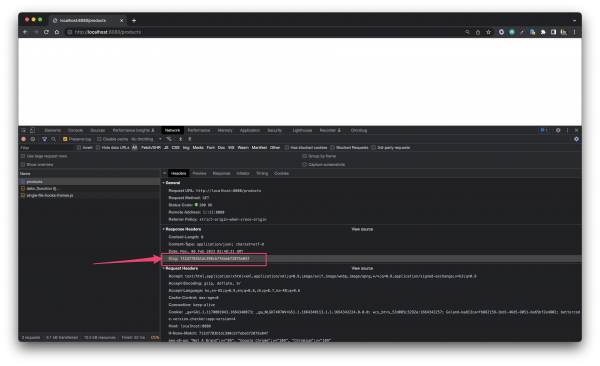
Task: Select single-file-hooks-frames.js request
Action: click(x=90, y=195)
